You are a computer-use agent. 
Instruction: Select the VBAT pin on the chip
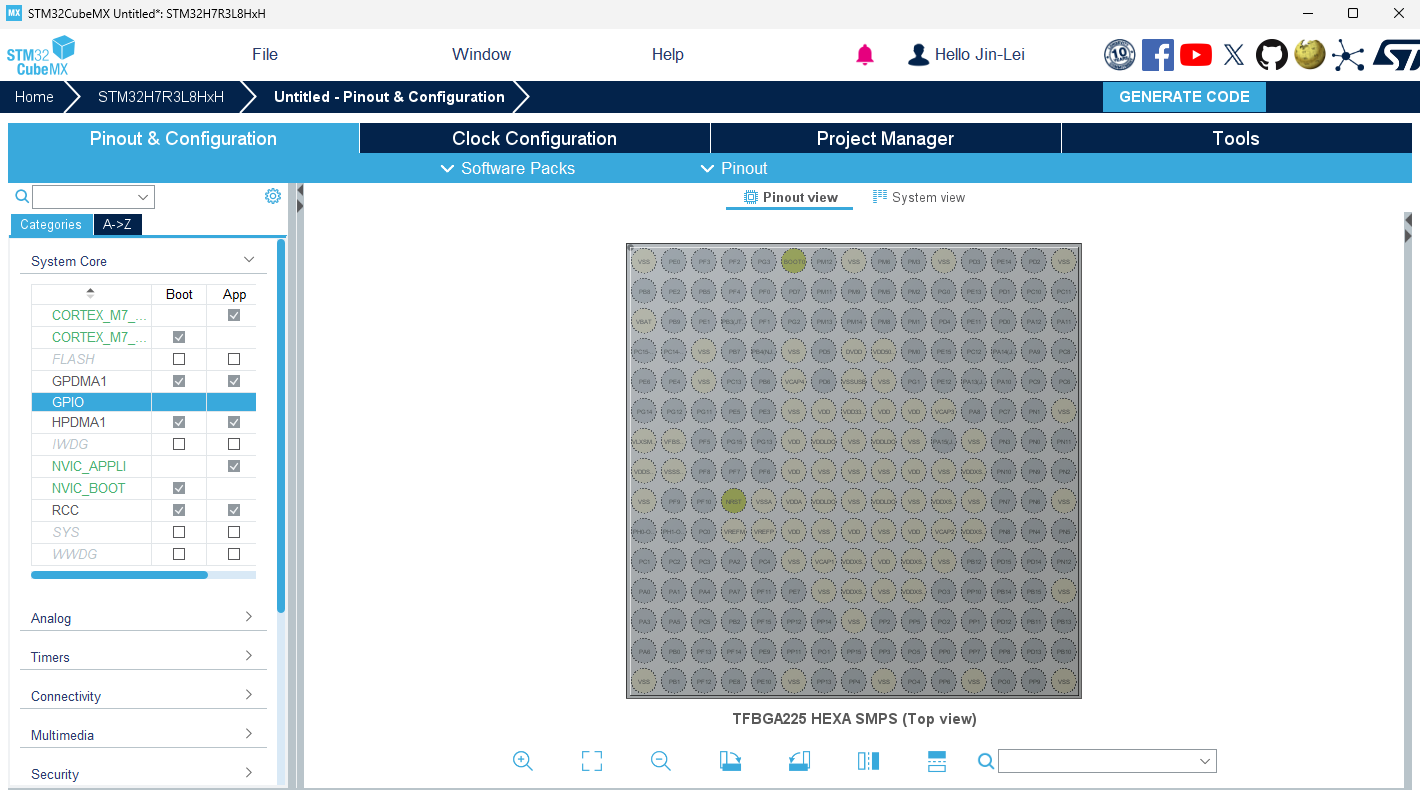click(643, 321)
